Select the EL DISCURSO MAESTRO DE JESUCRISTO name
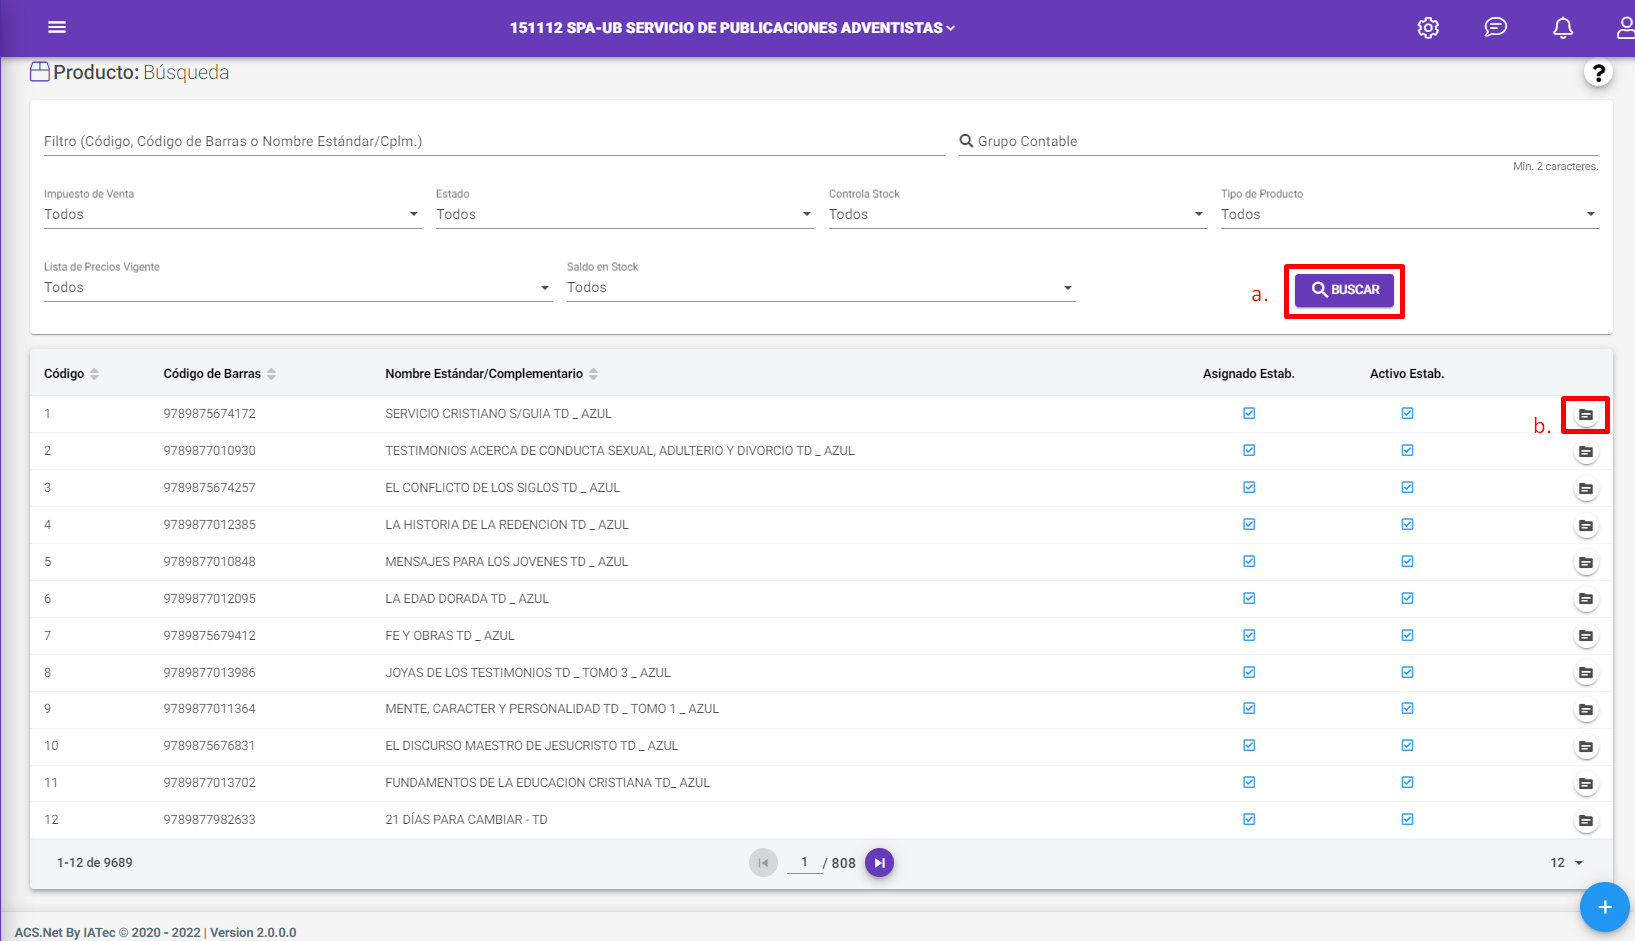 pos(532,746)
